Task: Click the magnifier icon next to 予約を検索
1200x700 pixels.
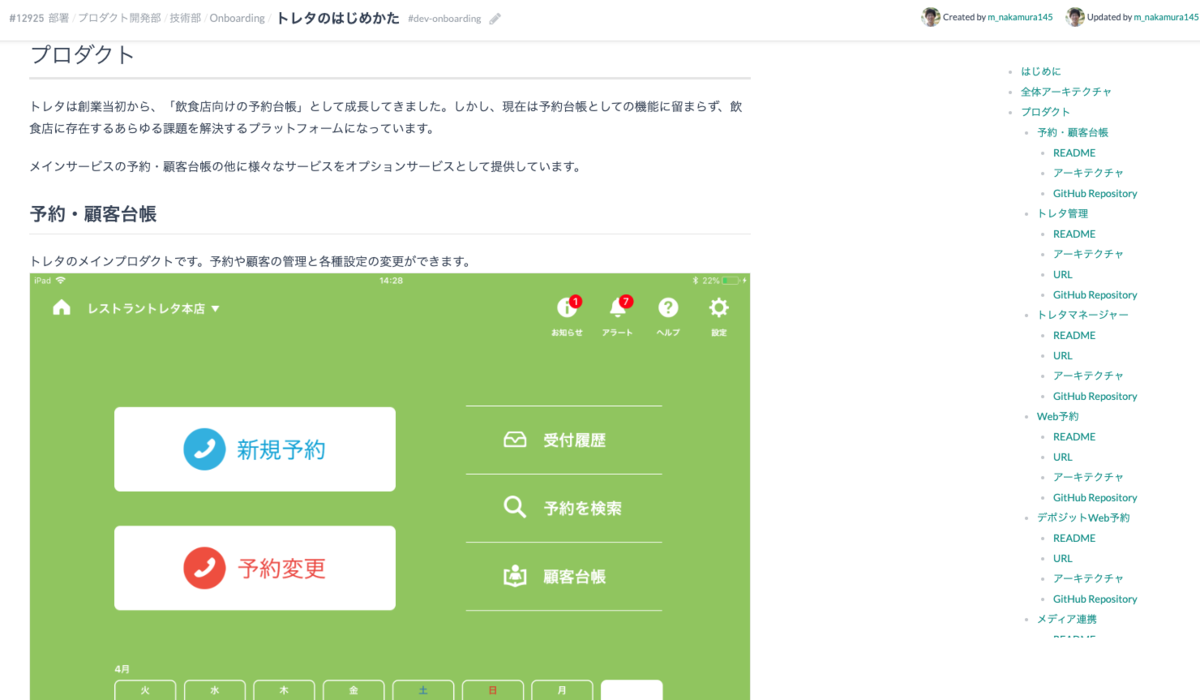Action: 515,507
